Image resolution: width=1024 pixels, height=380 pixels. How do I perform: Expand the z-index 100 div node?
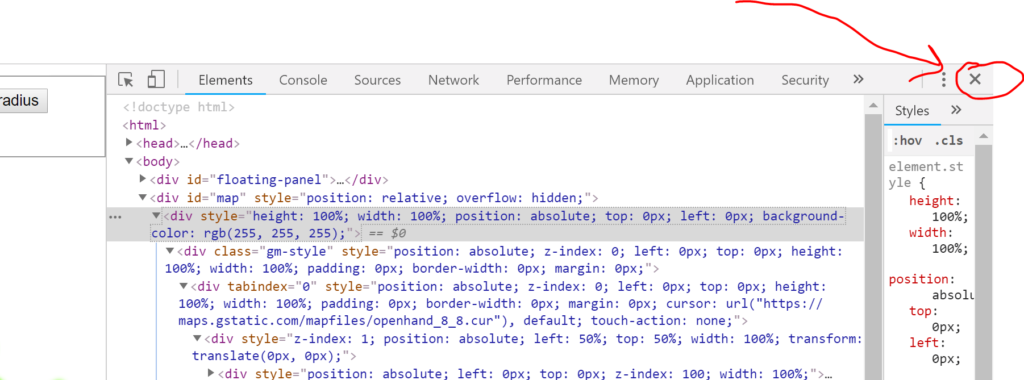pyautogui.click(x=211, y=373)
